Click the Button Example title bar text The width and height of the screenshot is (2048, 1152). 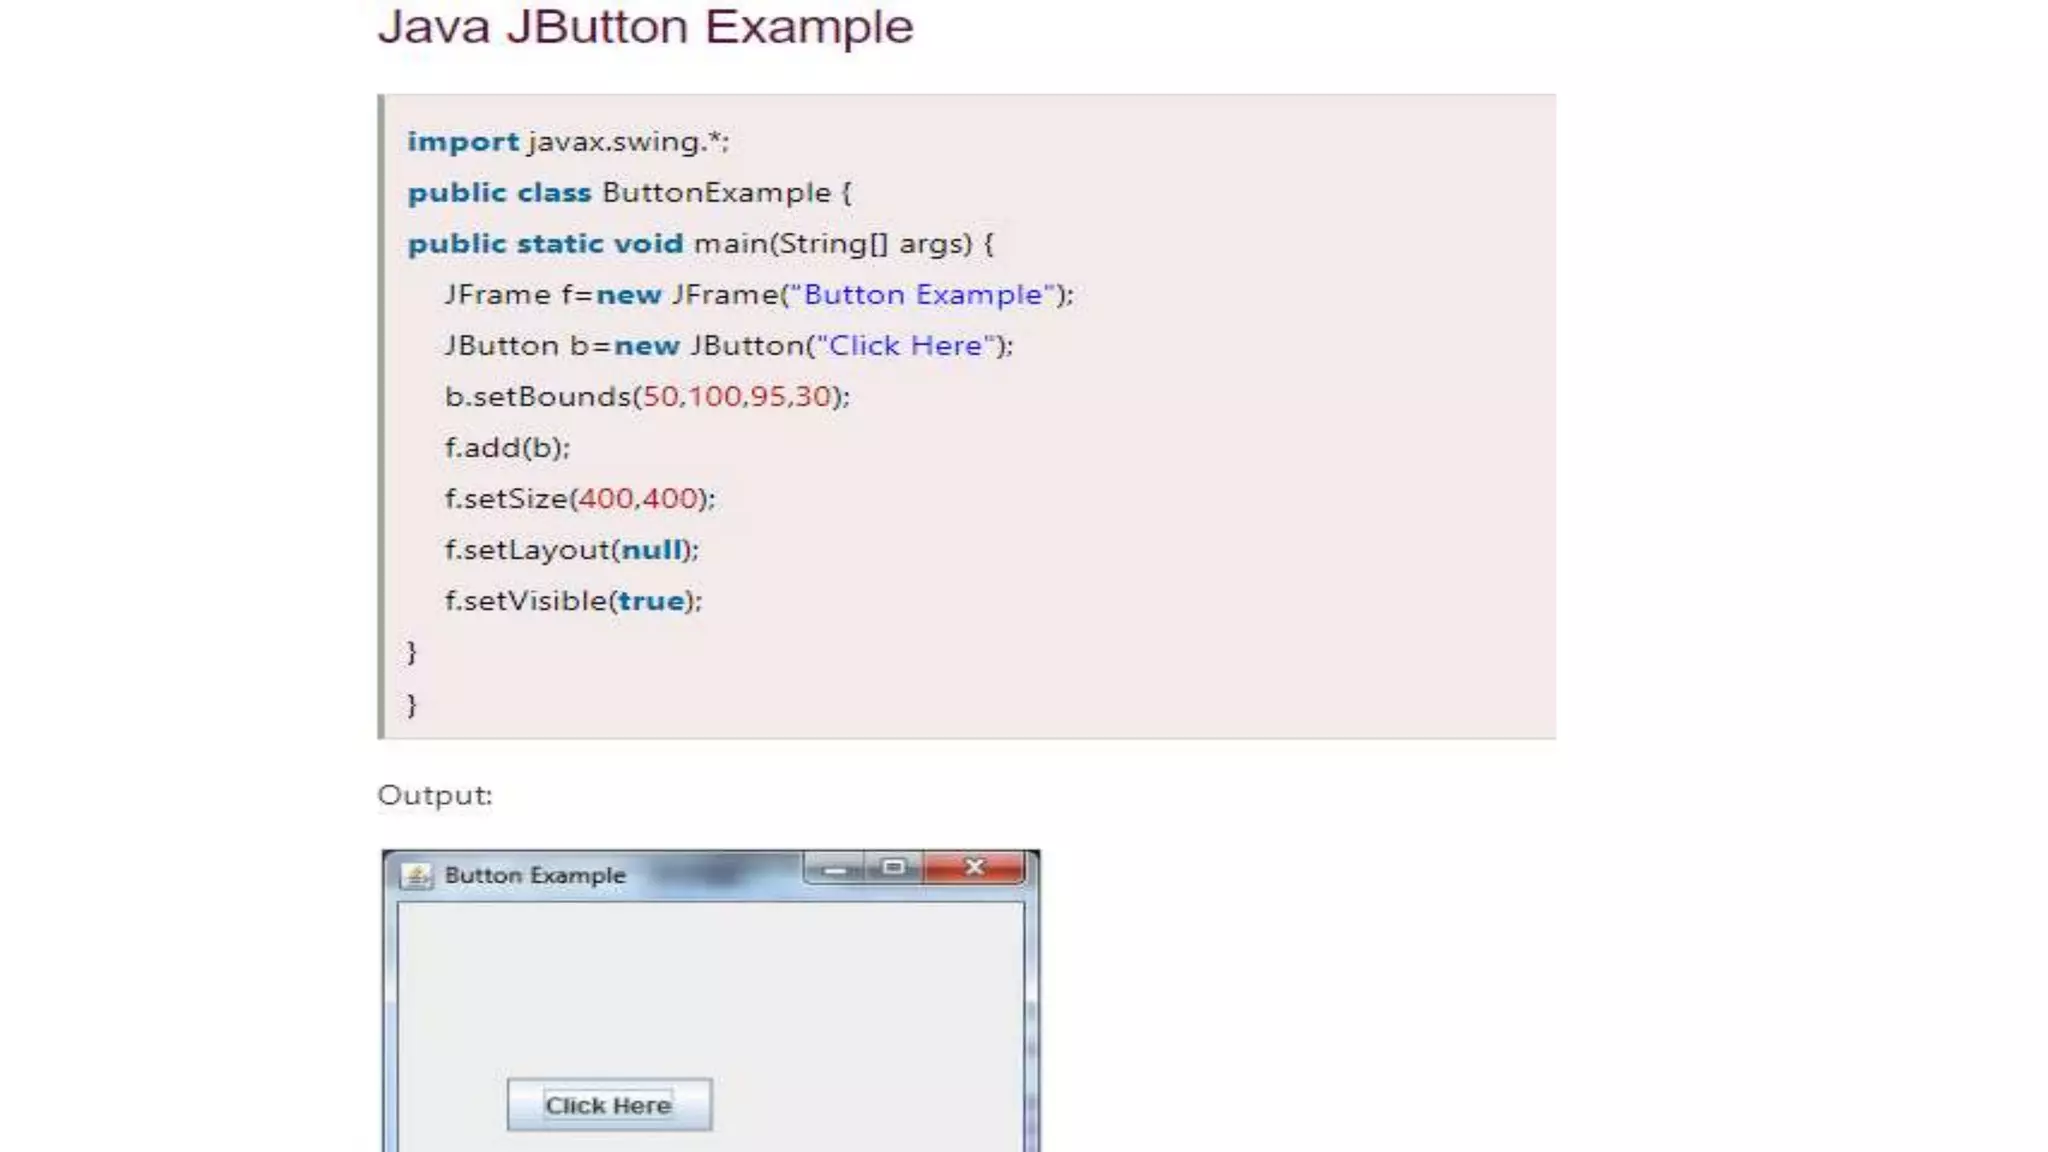point(535,876)
